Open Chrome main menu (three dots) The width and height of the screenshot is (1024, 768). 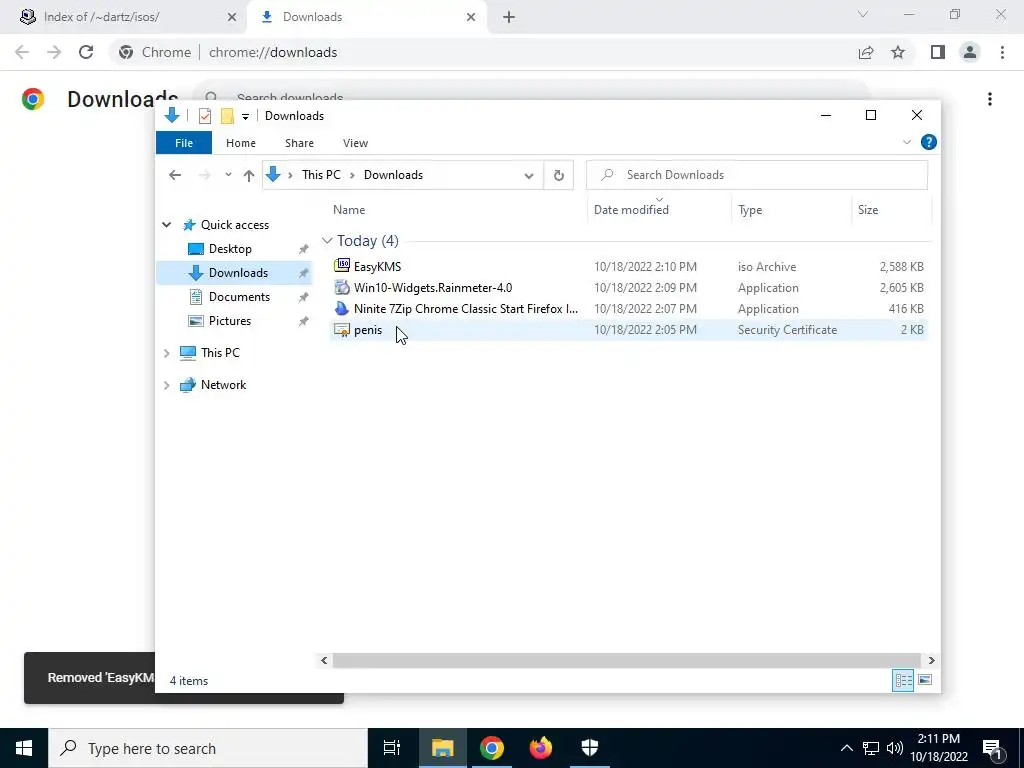(1002, 52)
